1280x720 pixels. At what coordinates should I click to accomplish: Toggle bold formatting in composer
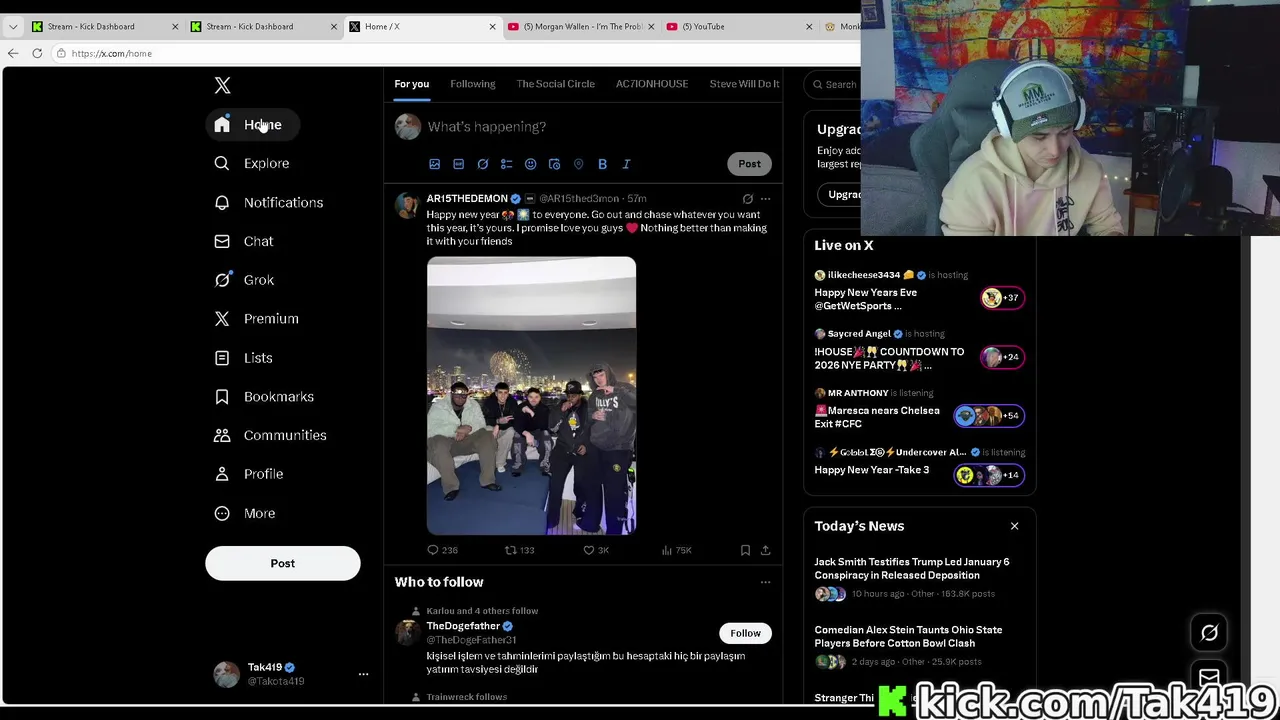[x=602, y=164]
